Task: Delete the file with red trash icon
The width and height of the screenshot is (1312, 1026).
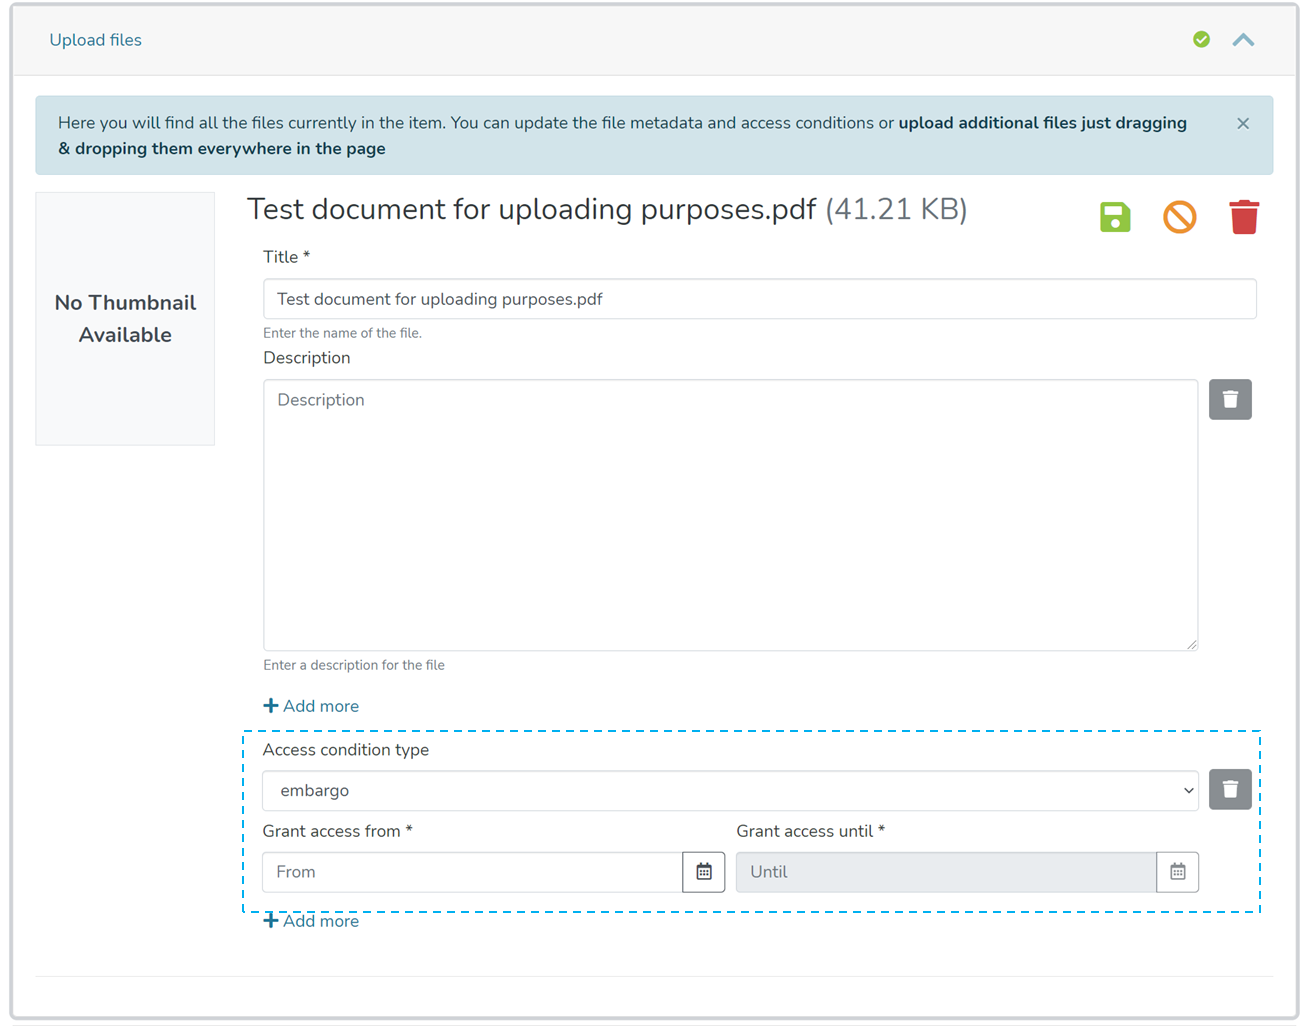Action: pyautogui.click(x=1244, y=217)
